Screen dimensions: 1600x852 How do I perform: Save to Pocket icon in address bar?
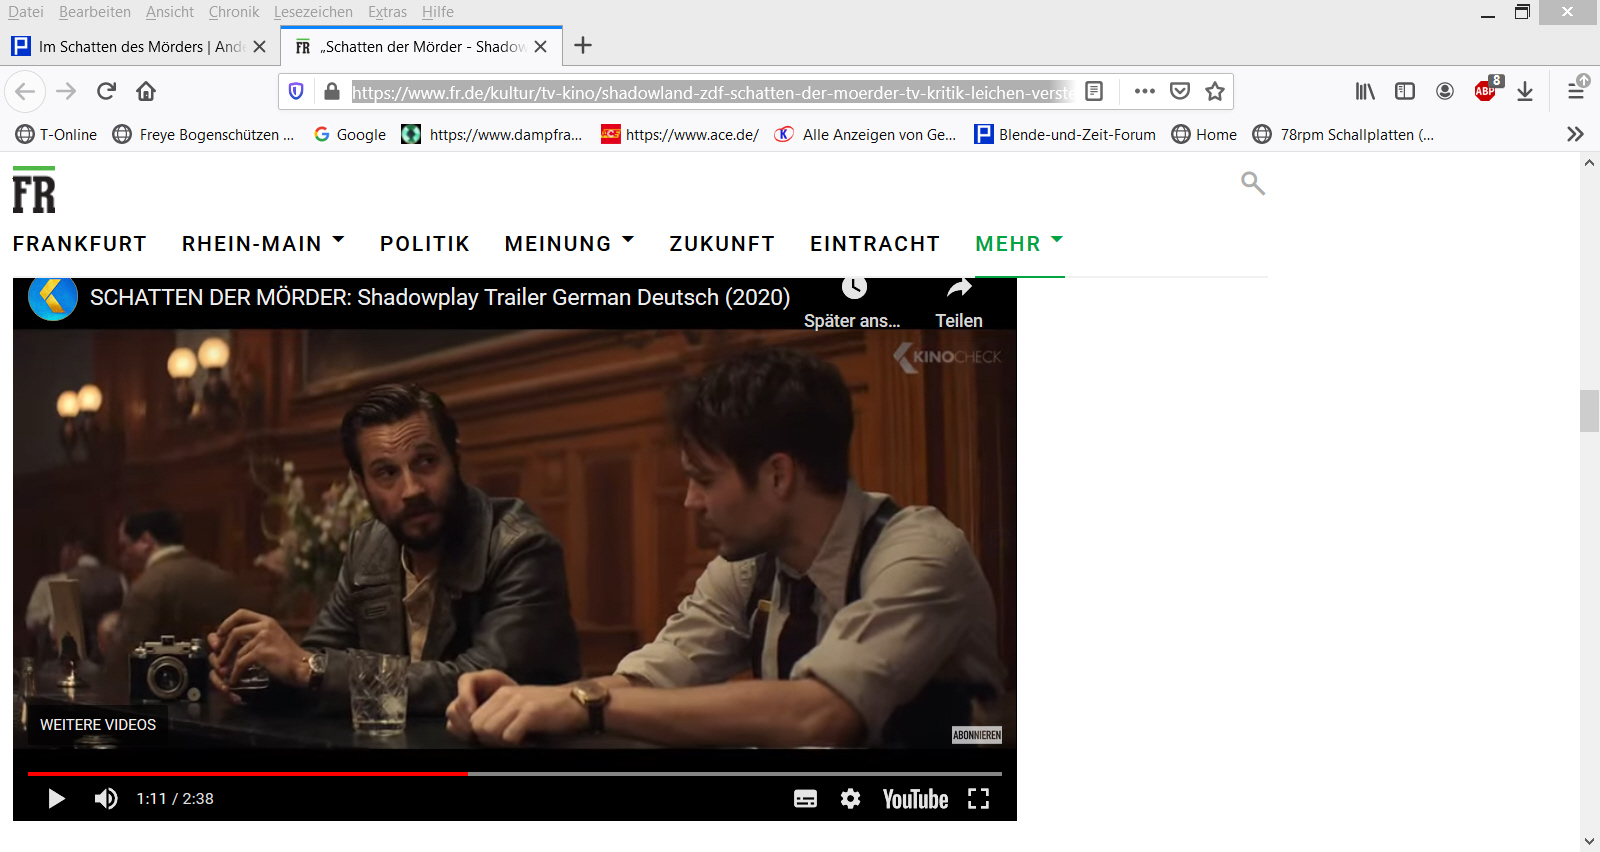click(1180, 92)
